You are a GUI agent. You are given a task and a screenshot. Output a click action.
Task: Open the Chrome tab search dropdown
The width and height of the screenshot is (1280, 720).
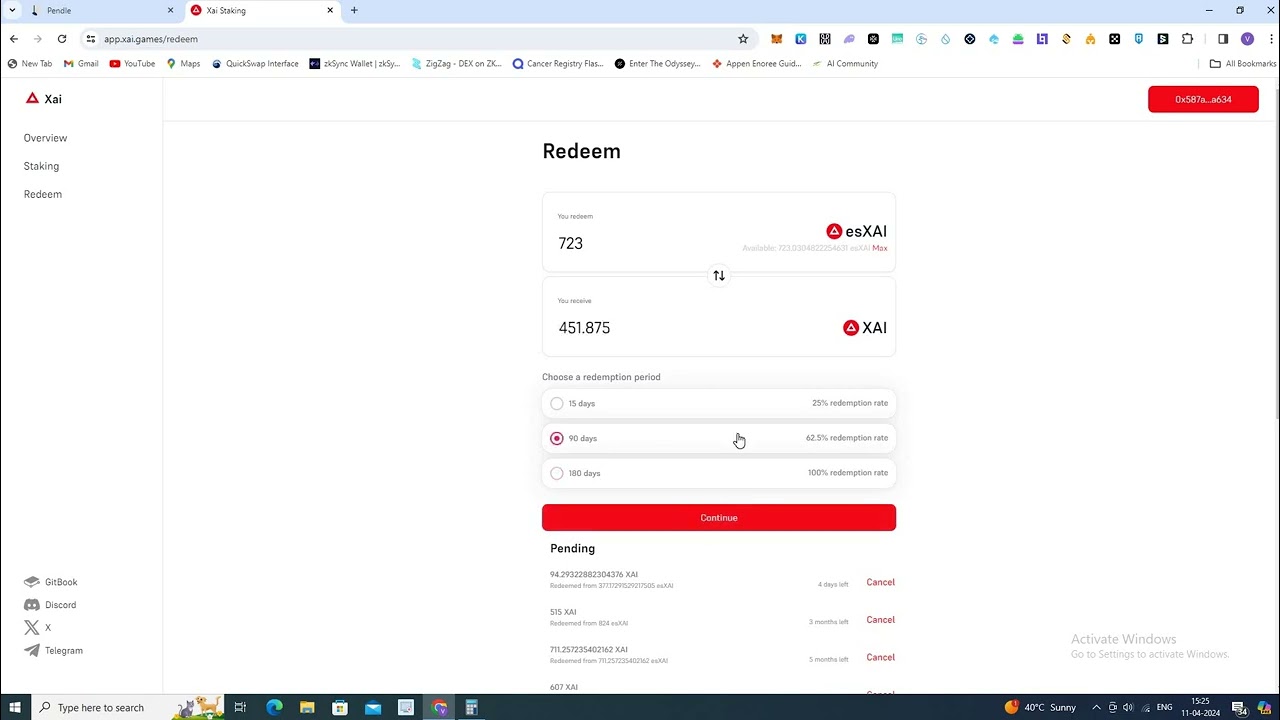(x=12, y=10)
